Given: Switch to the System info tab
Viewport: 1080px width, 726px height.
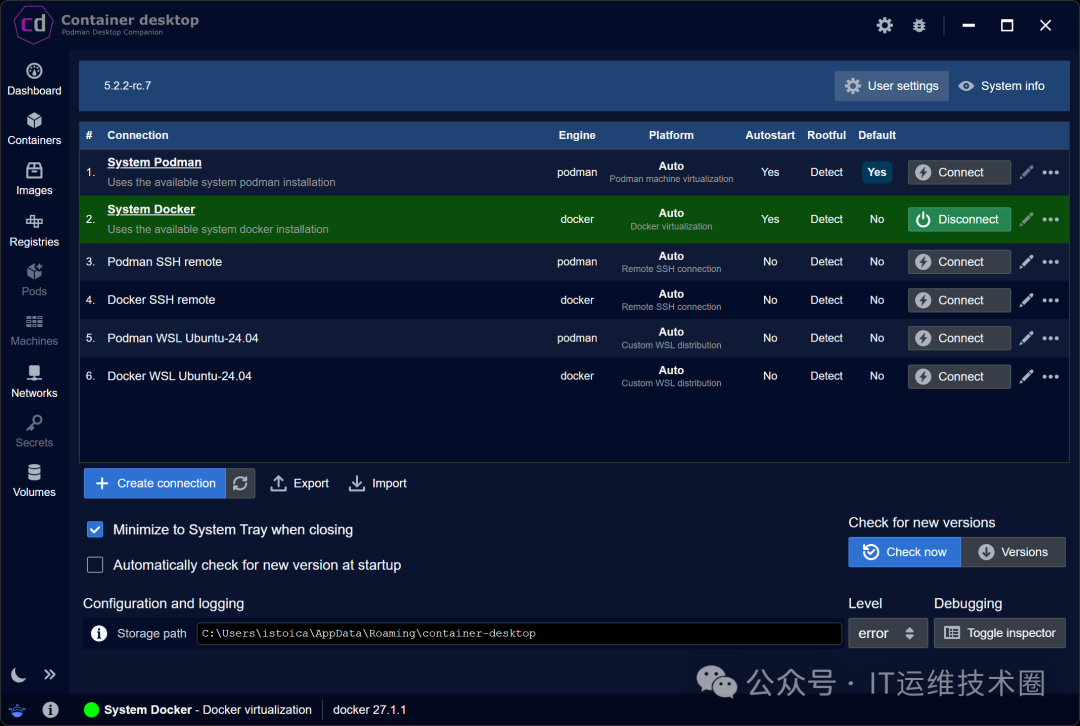Looking at the screenshot, I should pos(1002,85).
